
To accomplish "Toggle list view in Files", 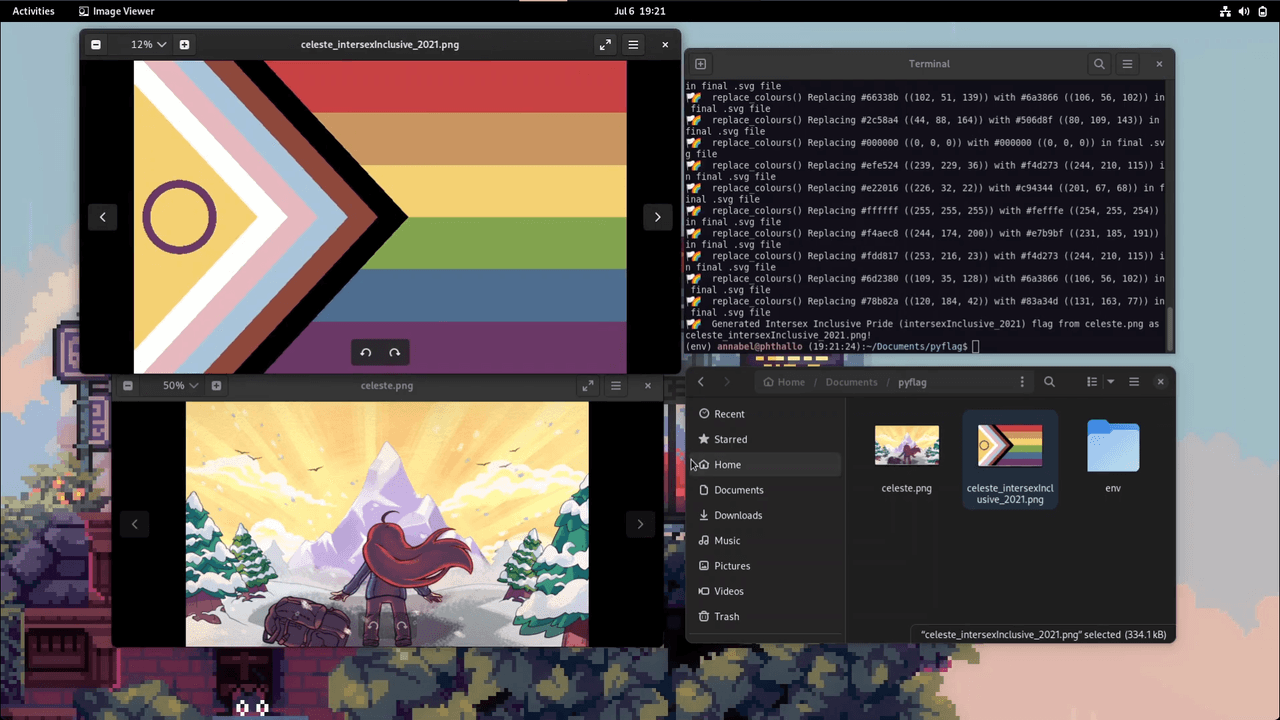I will point(1092,382).
